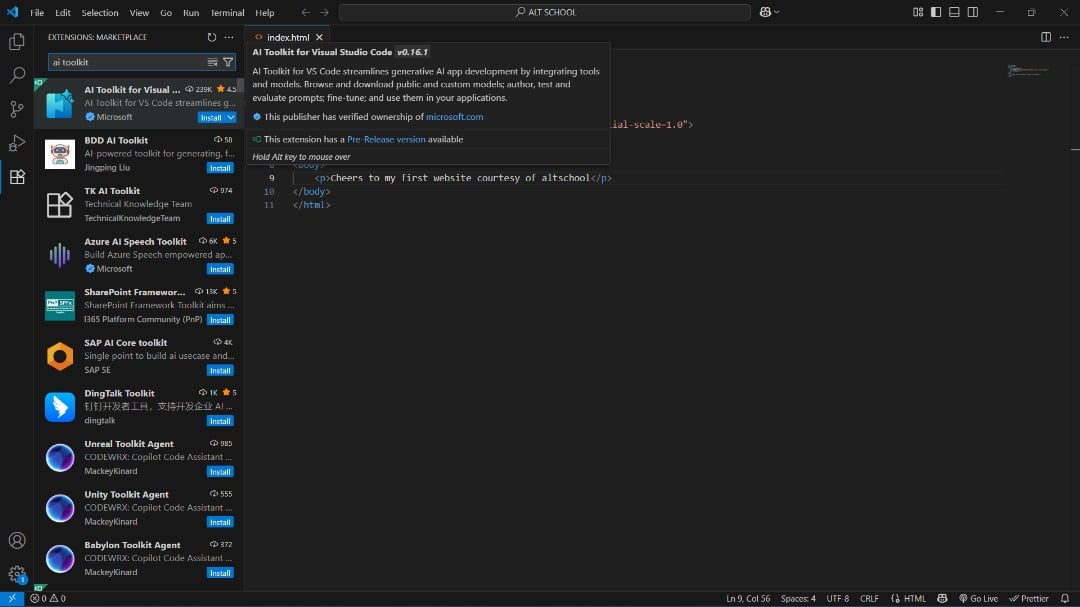Click Copilot status icon in status bar
The width and height of the screenshot is (1080, 607).
[x=942, y=599]
